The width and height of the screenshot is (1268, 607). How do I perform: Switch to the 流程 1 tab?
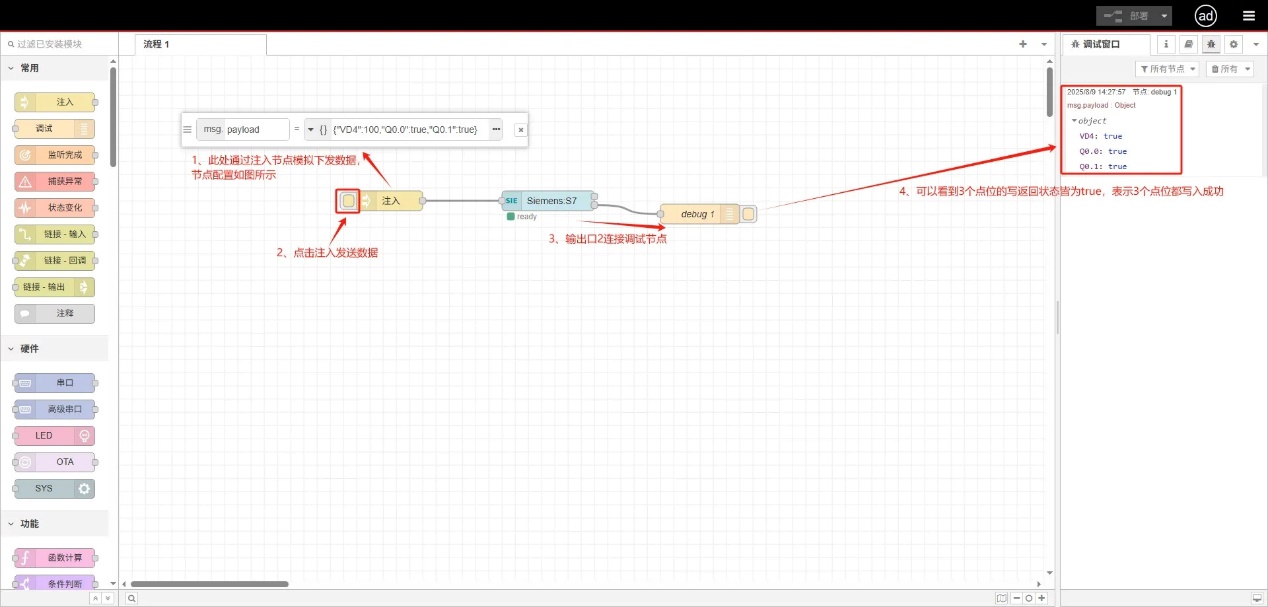[x=157, y=44]
